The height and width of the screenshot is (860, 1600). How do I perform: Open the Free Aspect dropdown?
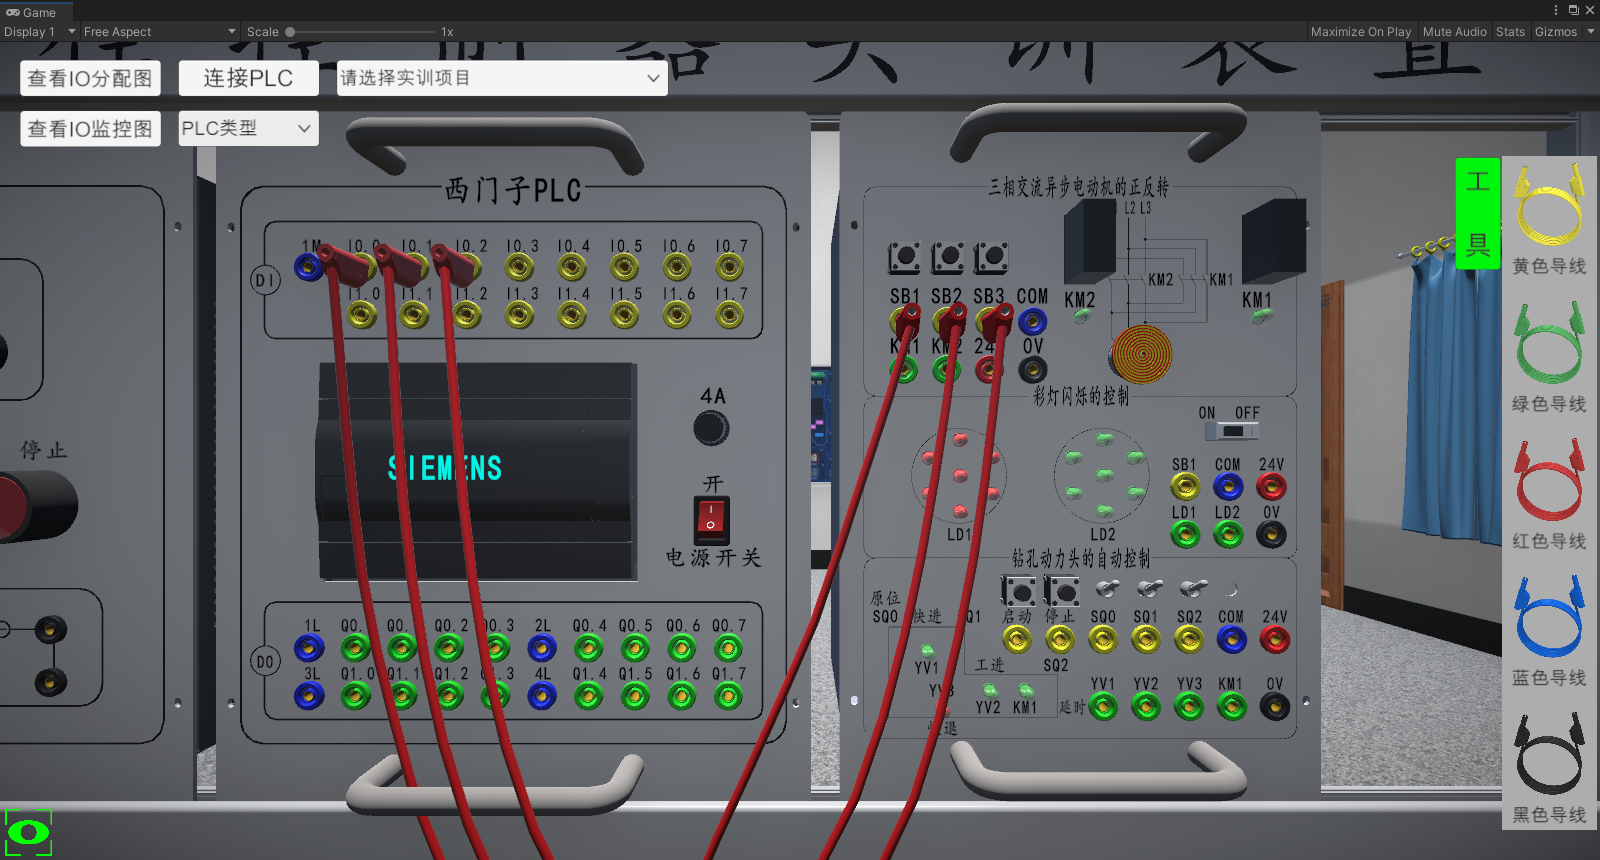pos(159,32)
